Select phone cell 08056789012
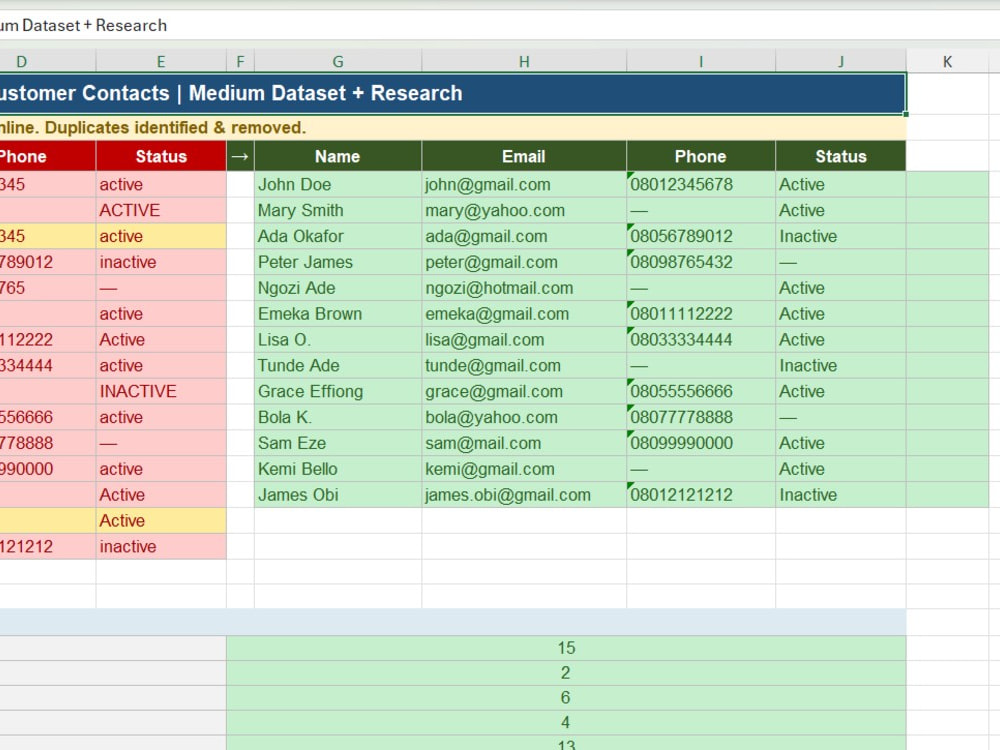 pos(701,236)
